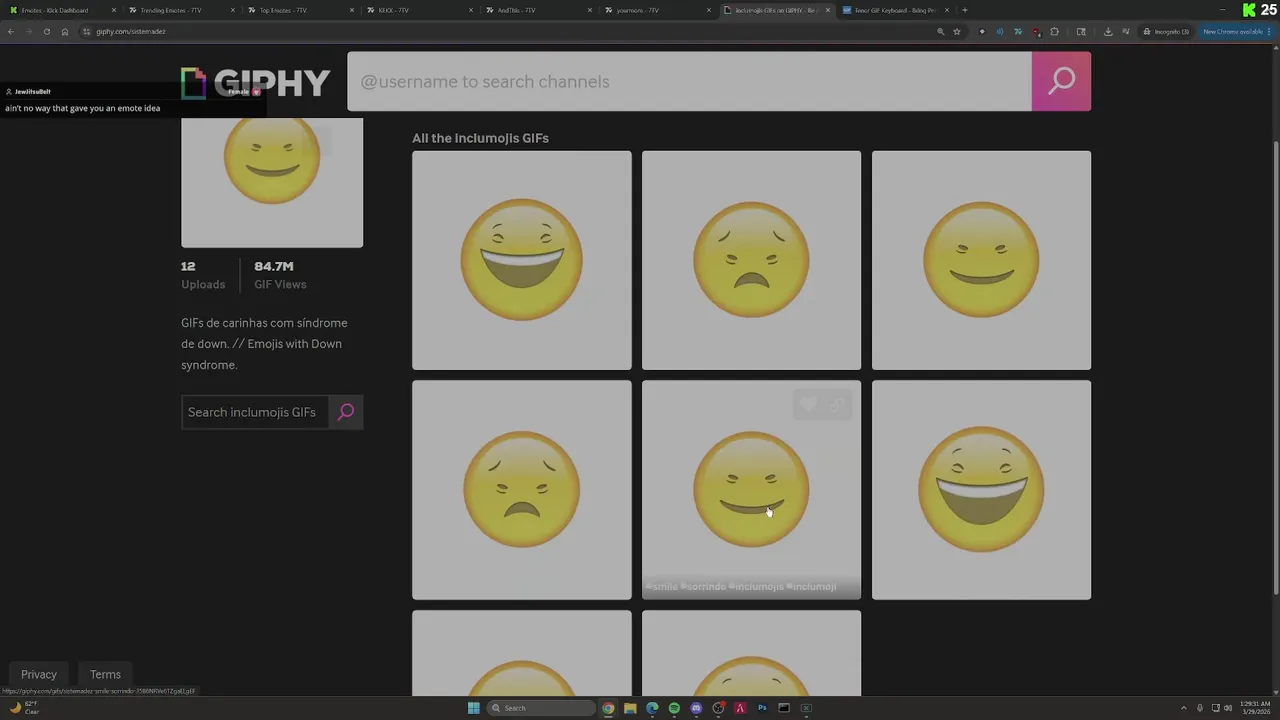
Task: Open the channel avatar smiley image
Action: click(x=272, y=182)
